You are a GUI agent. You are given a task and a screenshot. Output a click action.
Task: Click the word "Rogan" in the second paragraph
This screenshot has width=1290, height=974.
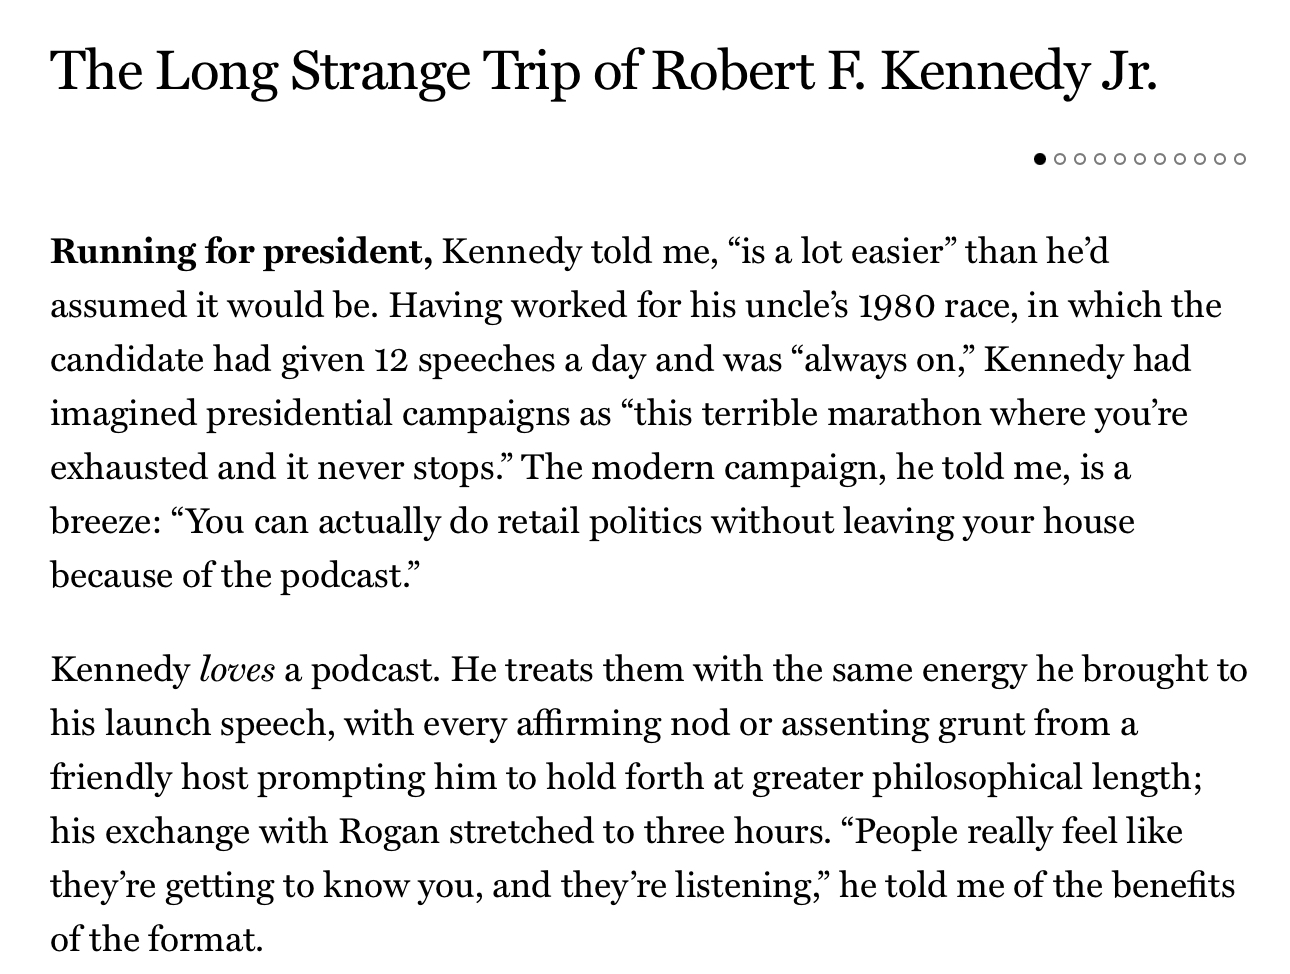(x=389, y=831)
